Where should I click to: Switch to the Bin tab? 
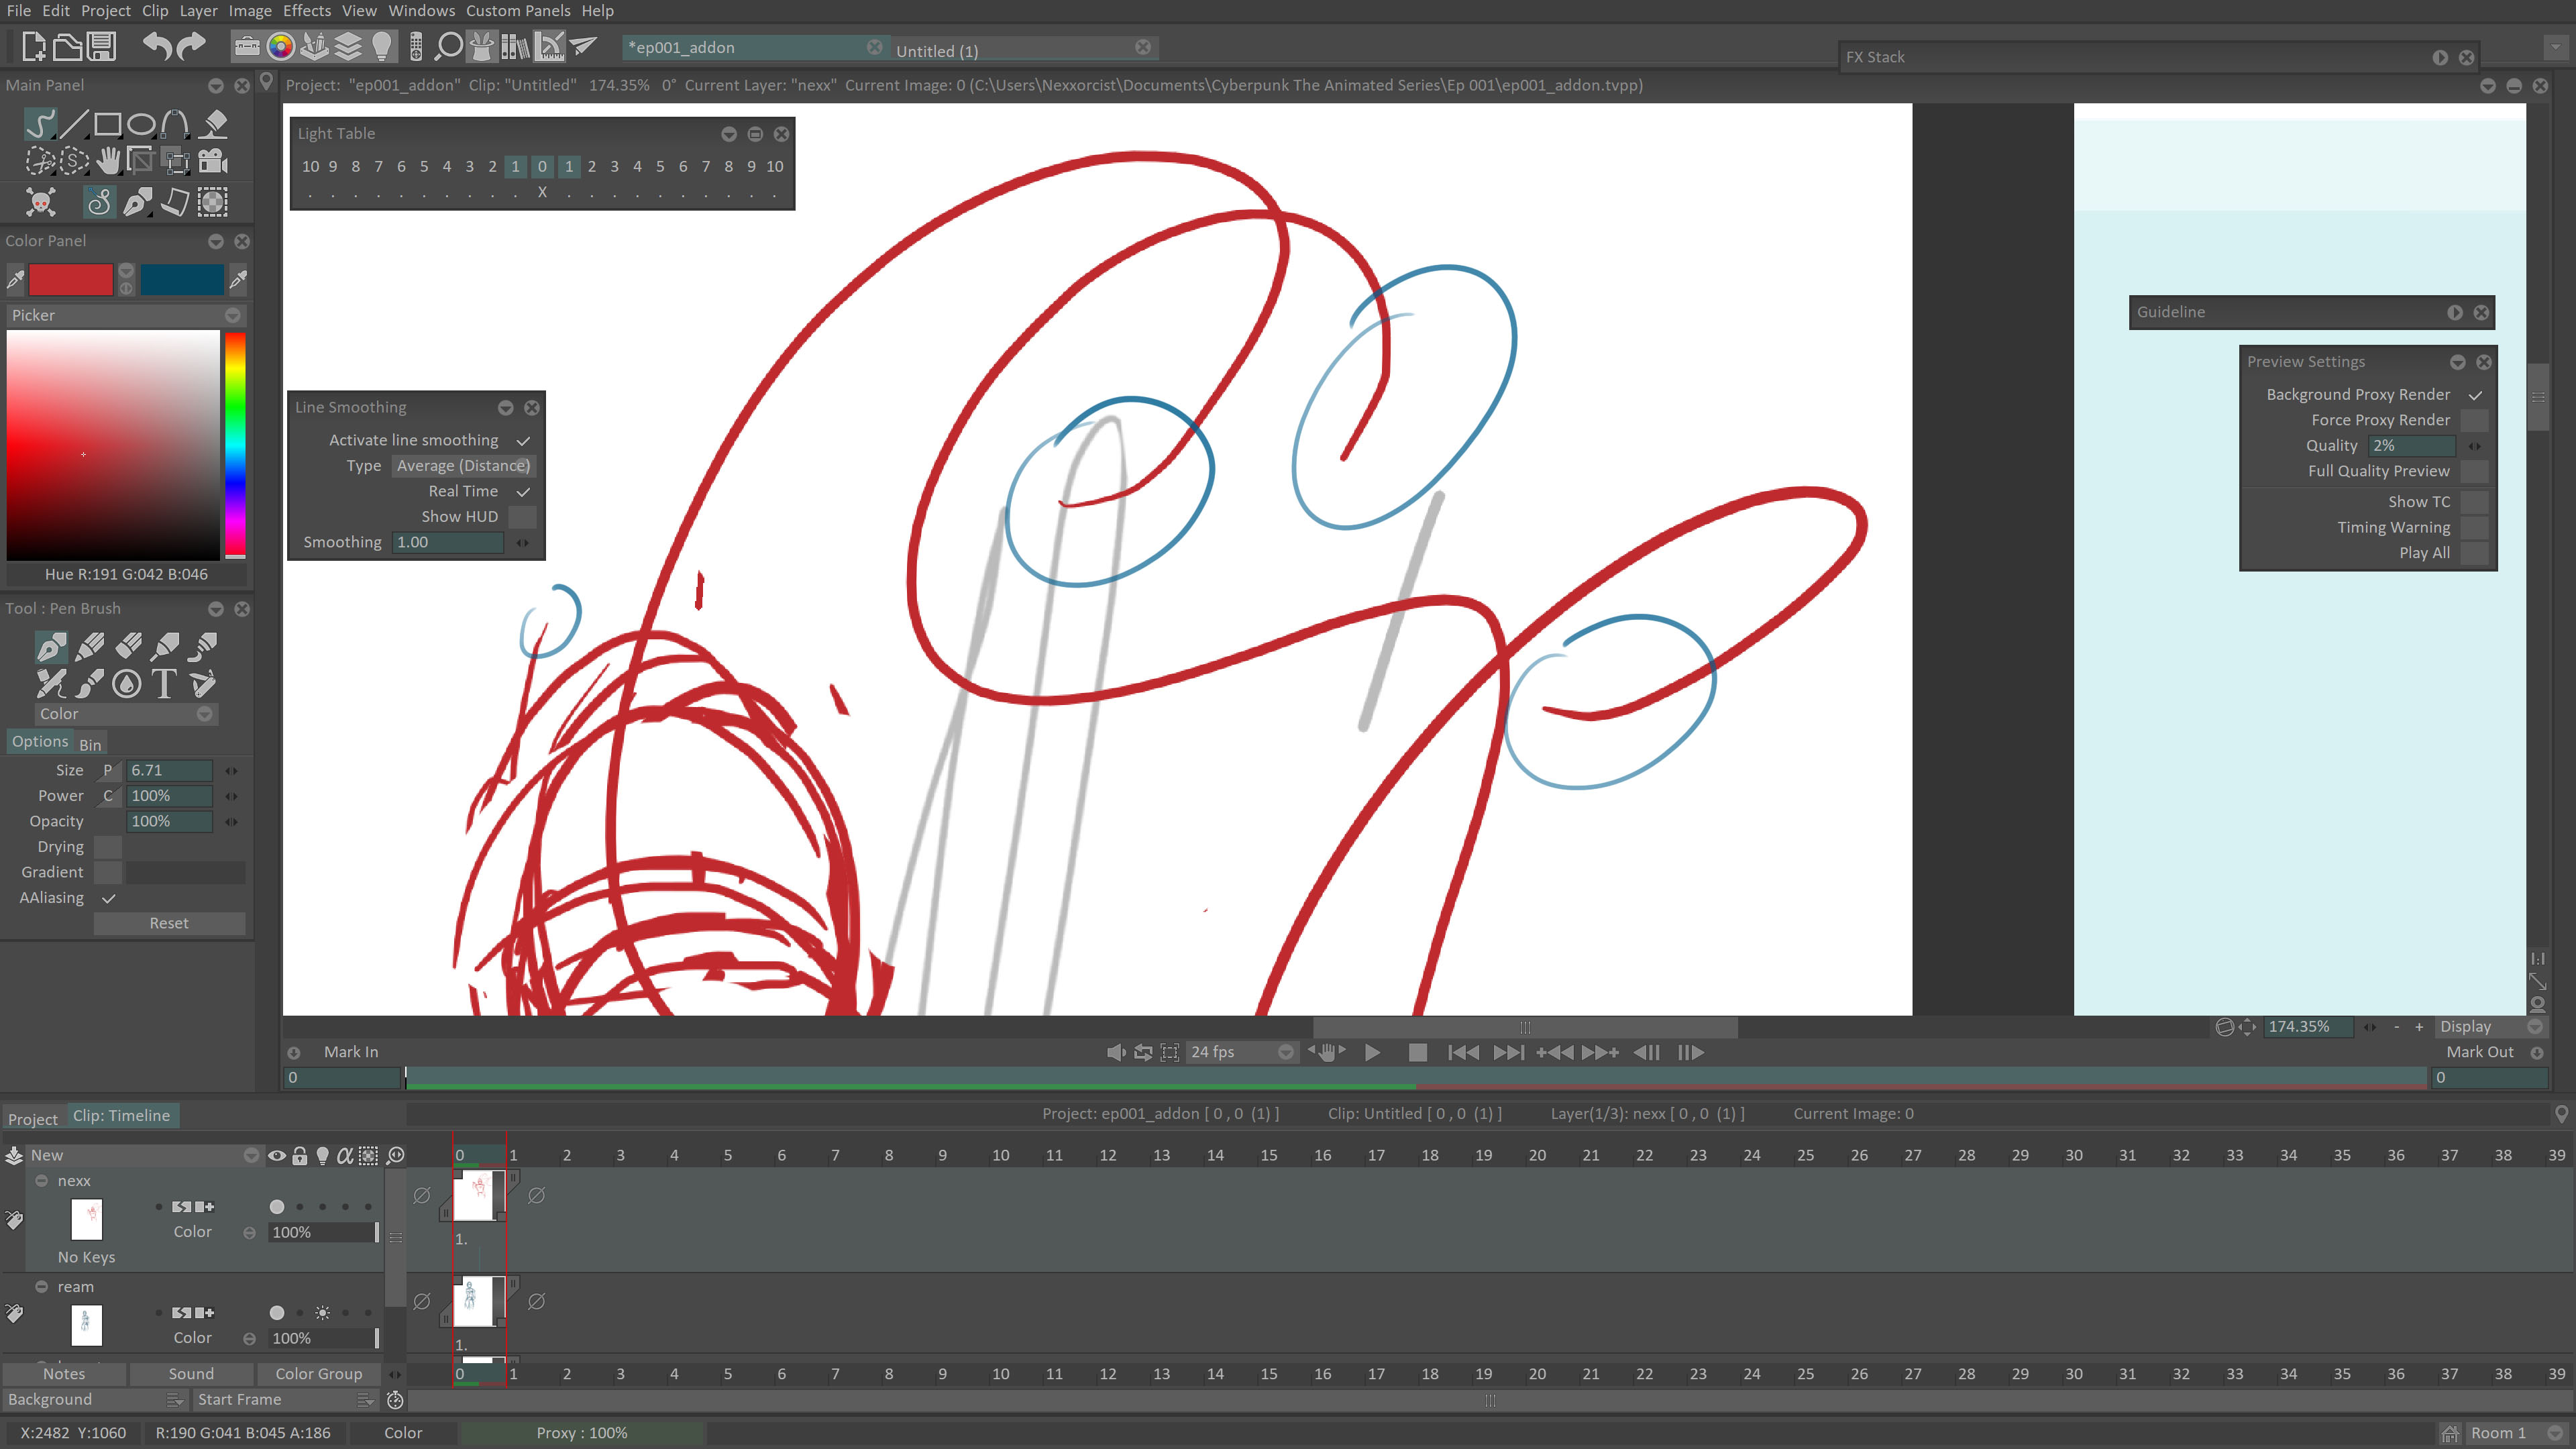click(x=90, y=745)
